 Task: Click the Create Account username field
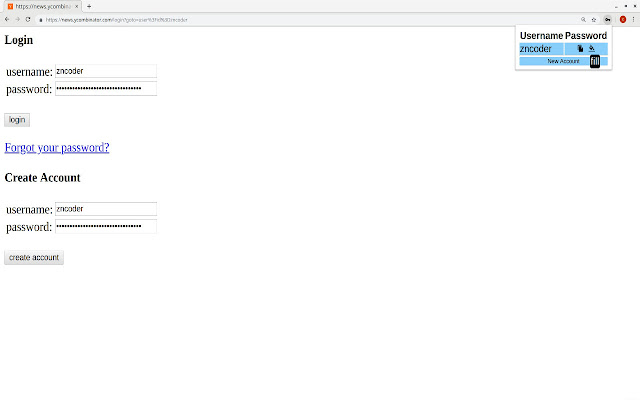pos(106,209)
